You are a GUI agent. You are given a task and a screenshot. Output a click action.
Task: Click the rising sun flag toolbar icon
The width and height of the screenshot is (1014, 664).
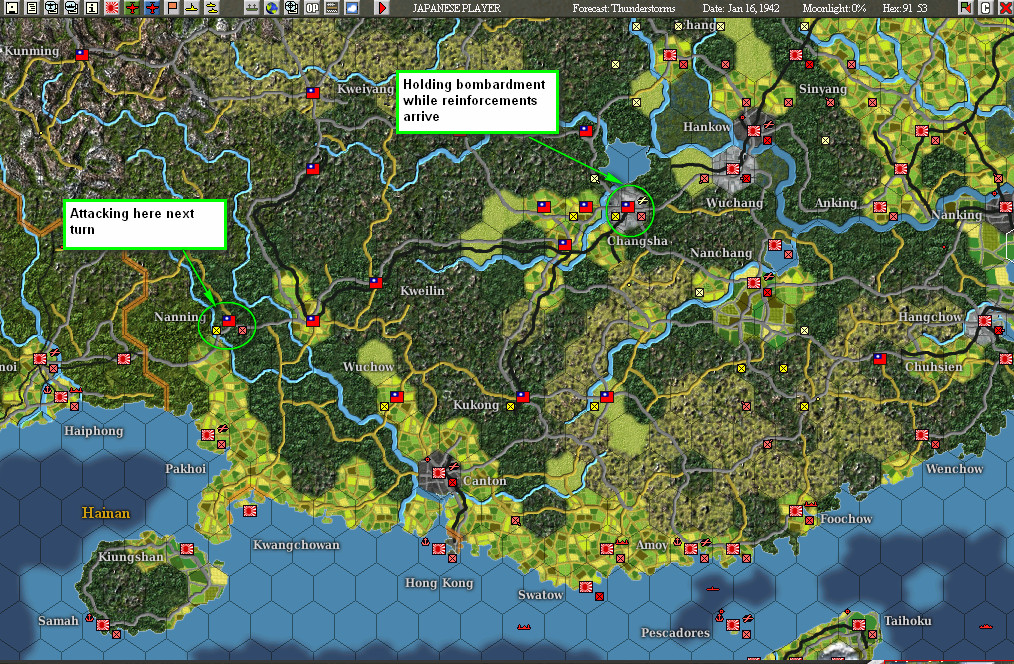112,8
